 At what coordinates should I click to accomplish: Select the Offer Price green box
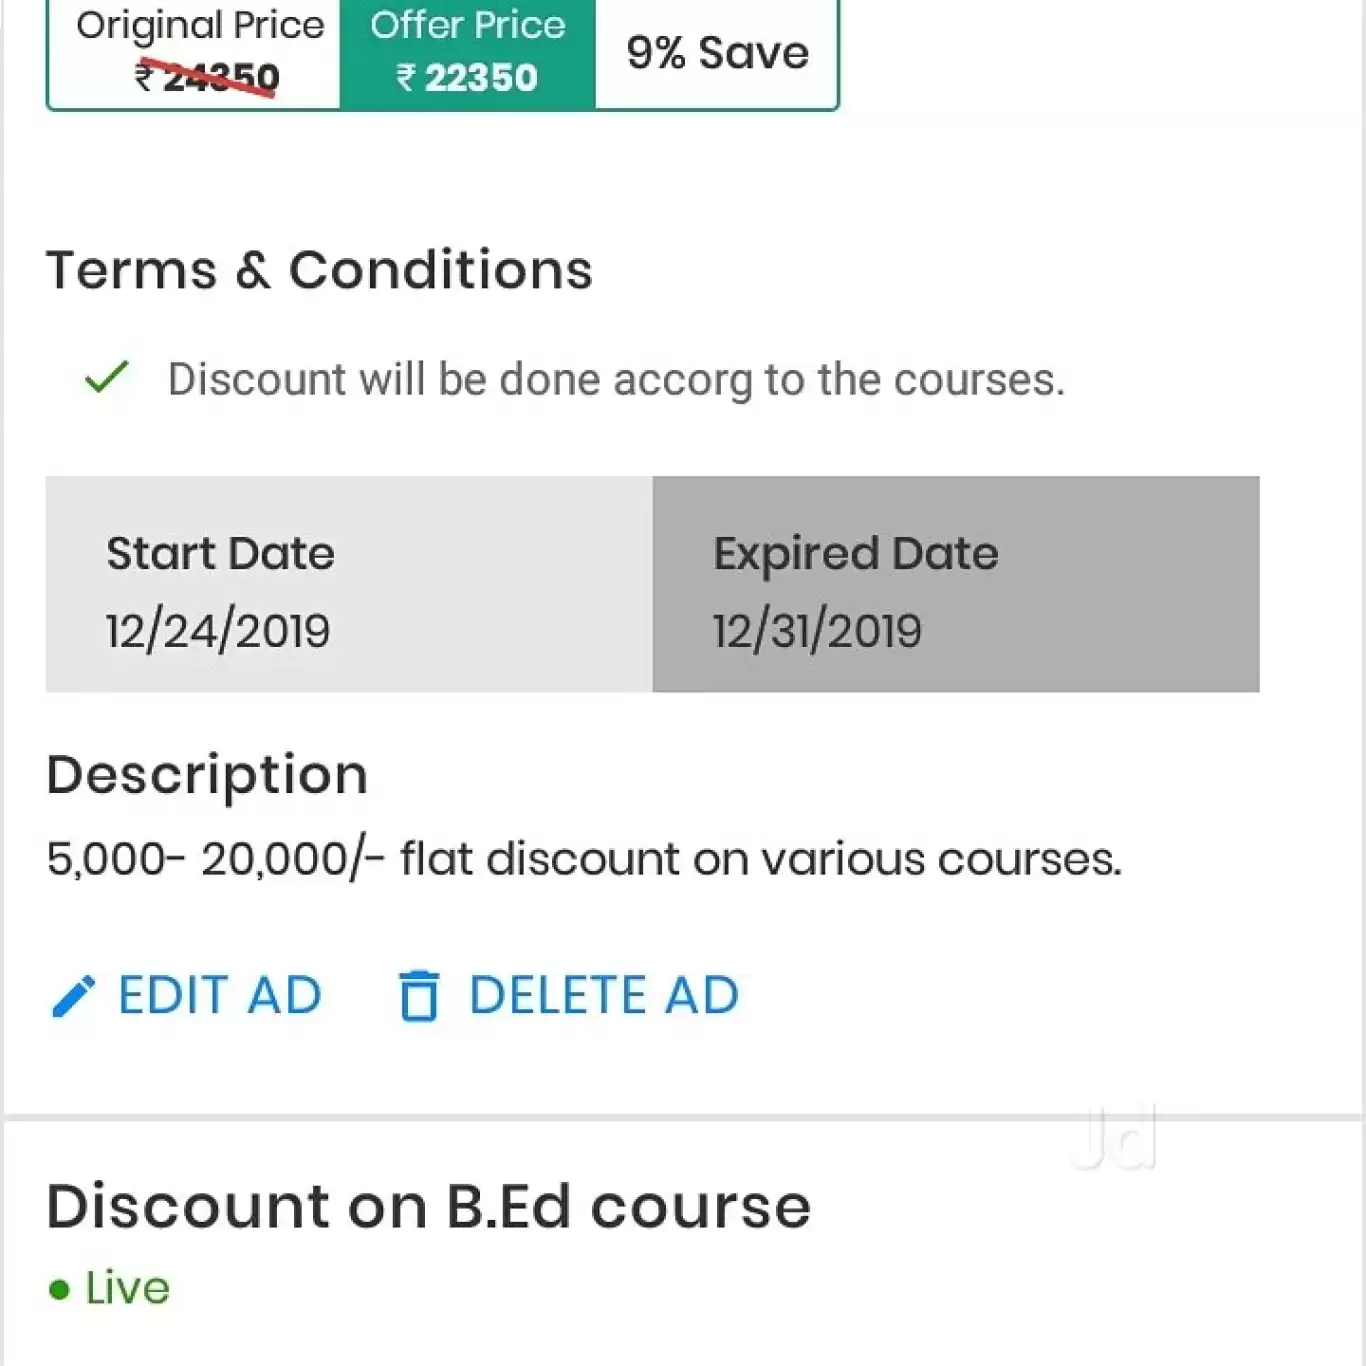pos(467,52)
